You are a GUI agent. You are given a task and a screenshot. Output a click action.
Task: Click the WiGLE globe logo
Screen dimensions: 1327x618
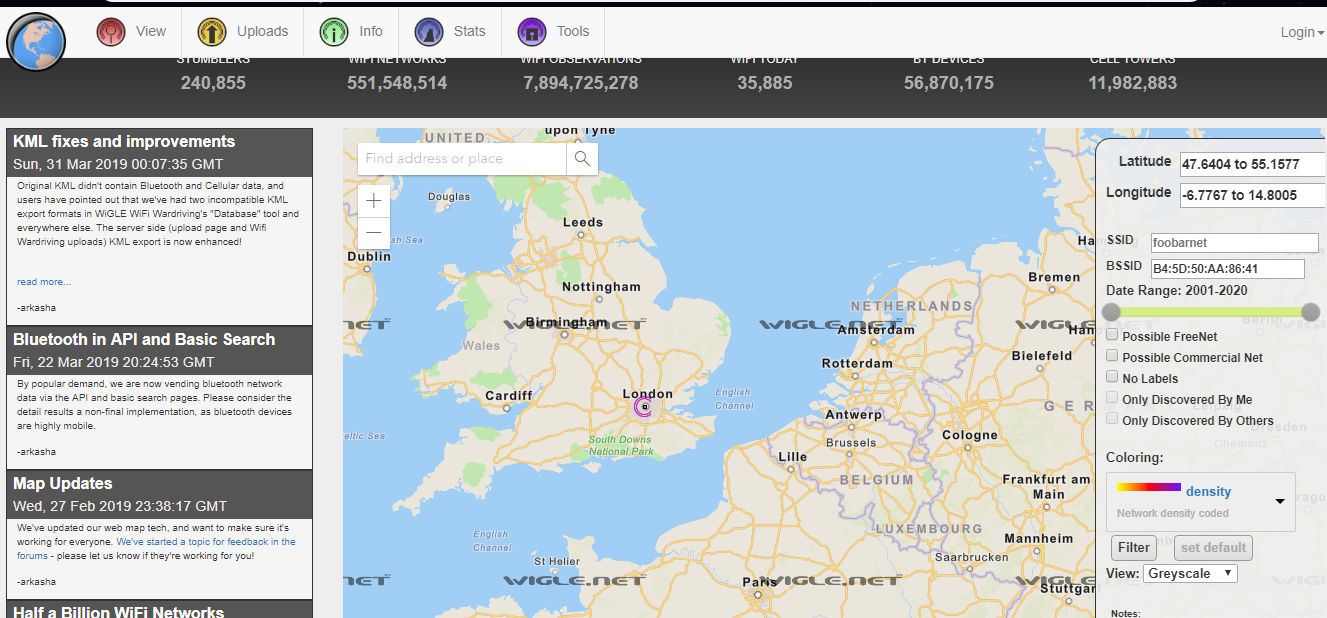pos(36,44)
